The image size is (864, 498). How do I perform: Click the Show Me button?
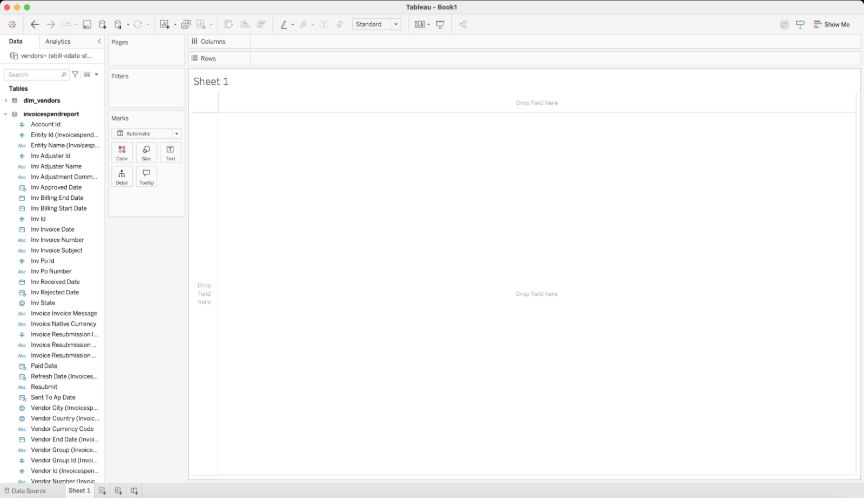pyautogui.click(x=831, y=24)
